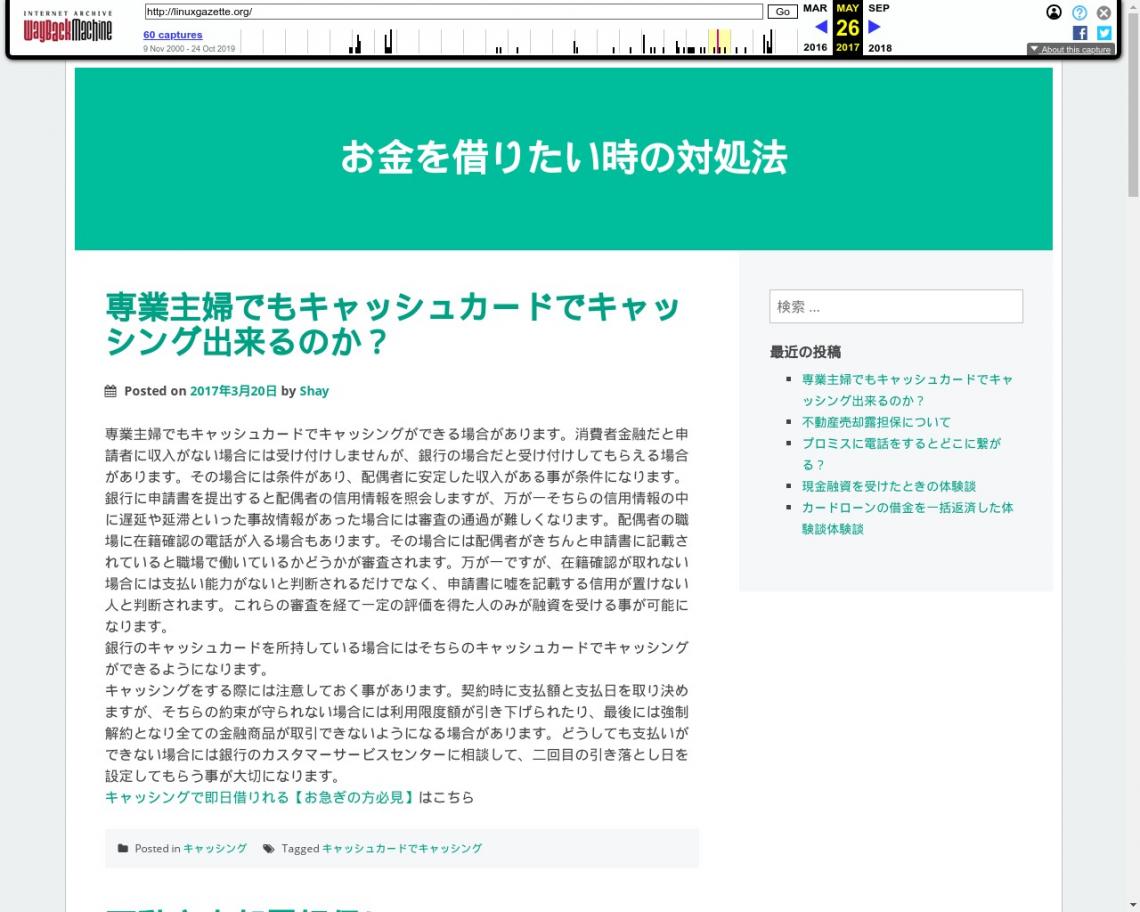
Task: Open post title 専業主婦でもキャッシュカードでキャッシング出来るのか？
Action: tap(393, 324)
